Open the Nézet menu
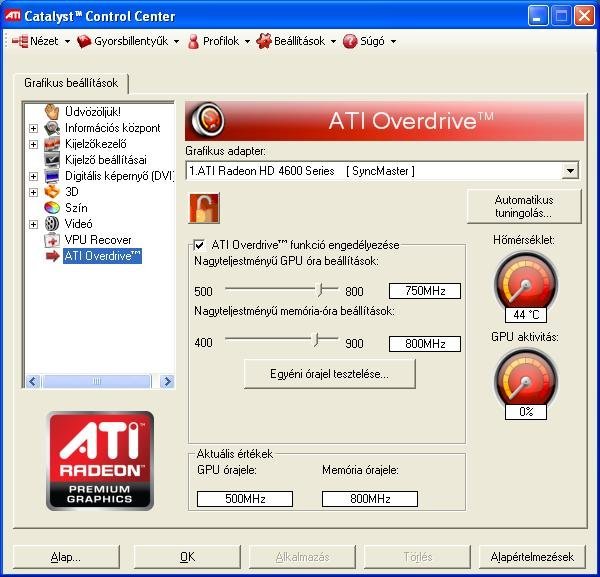This screenshot has width=600, height=577. point(44,41)
